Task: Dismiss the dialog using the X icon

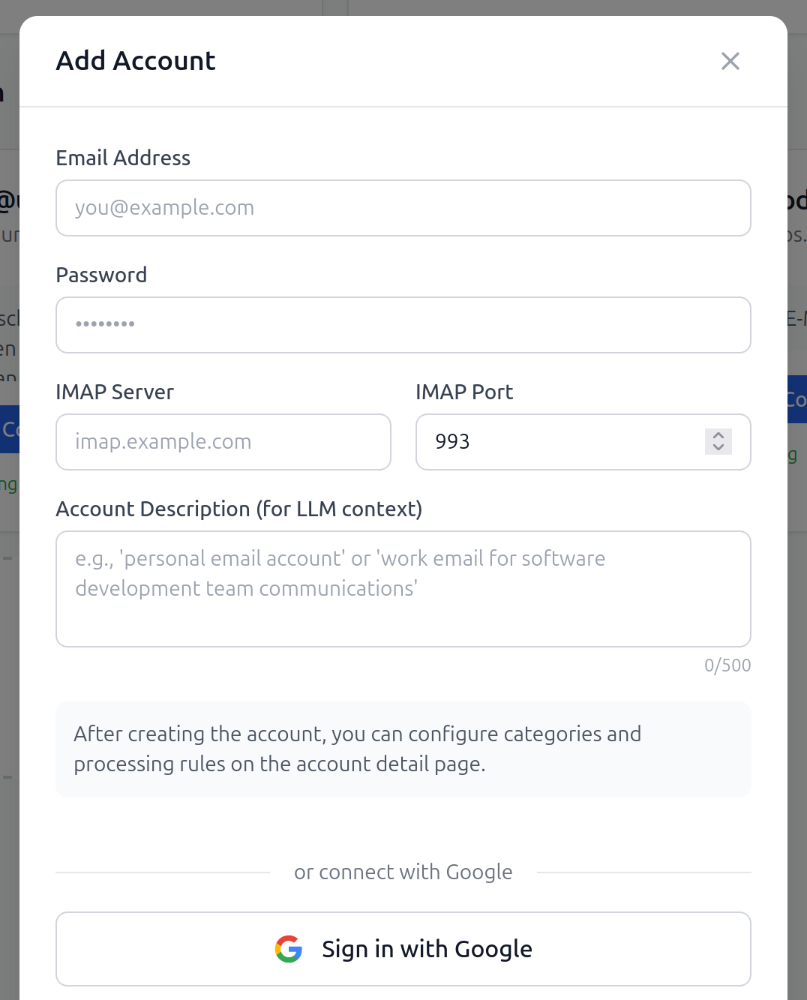Action: 730,61
